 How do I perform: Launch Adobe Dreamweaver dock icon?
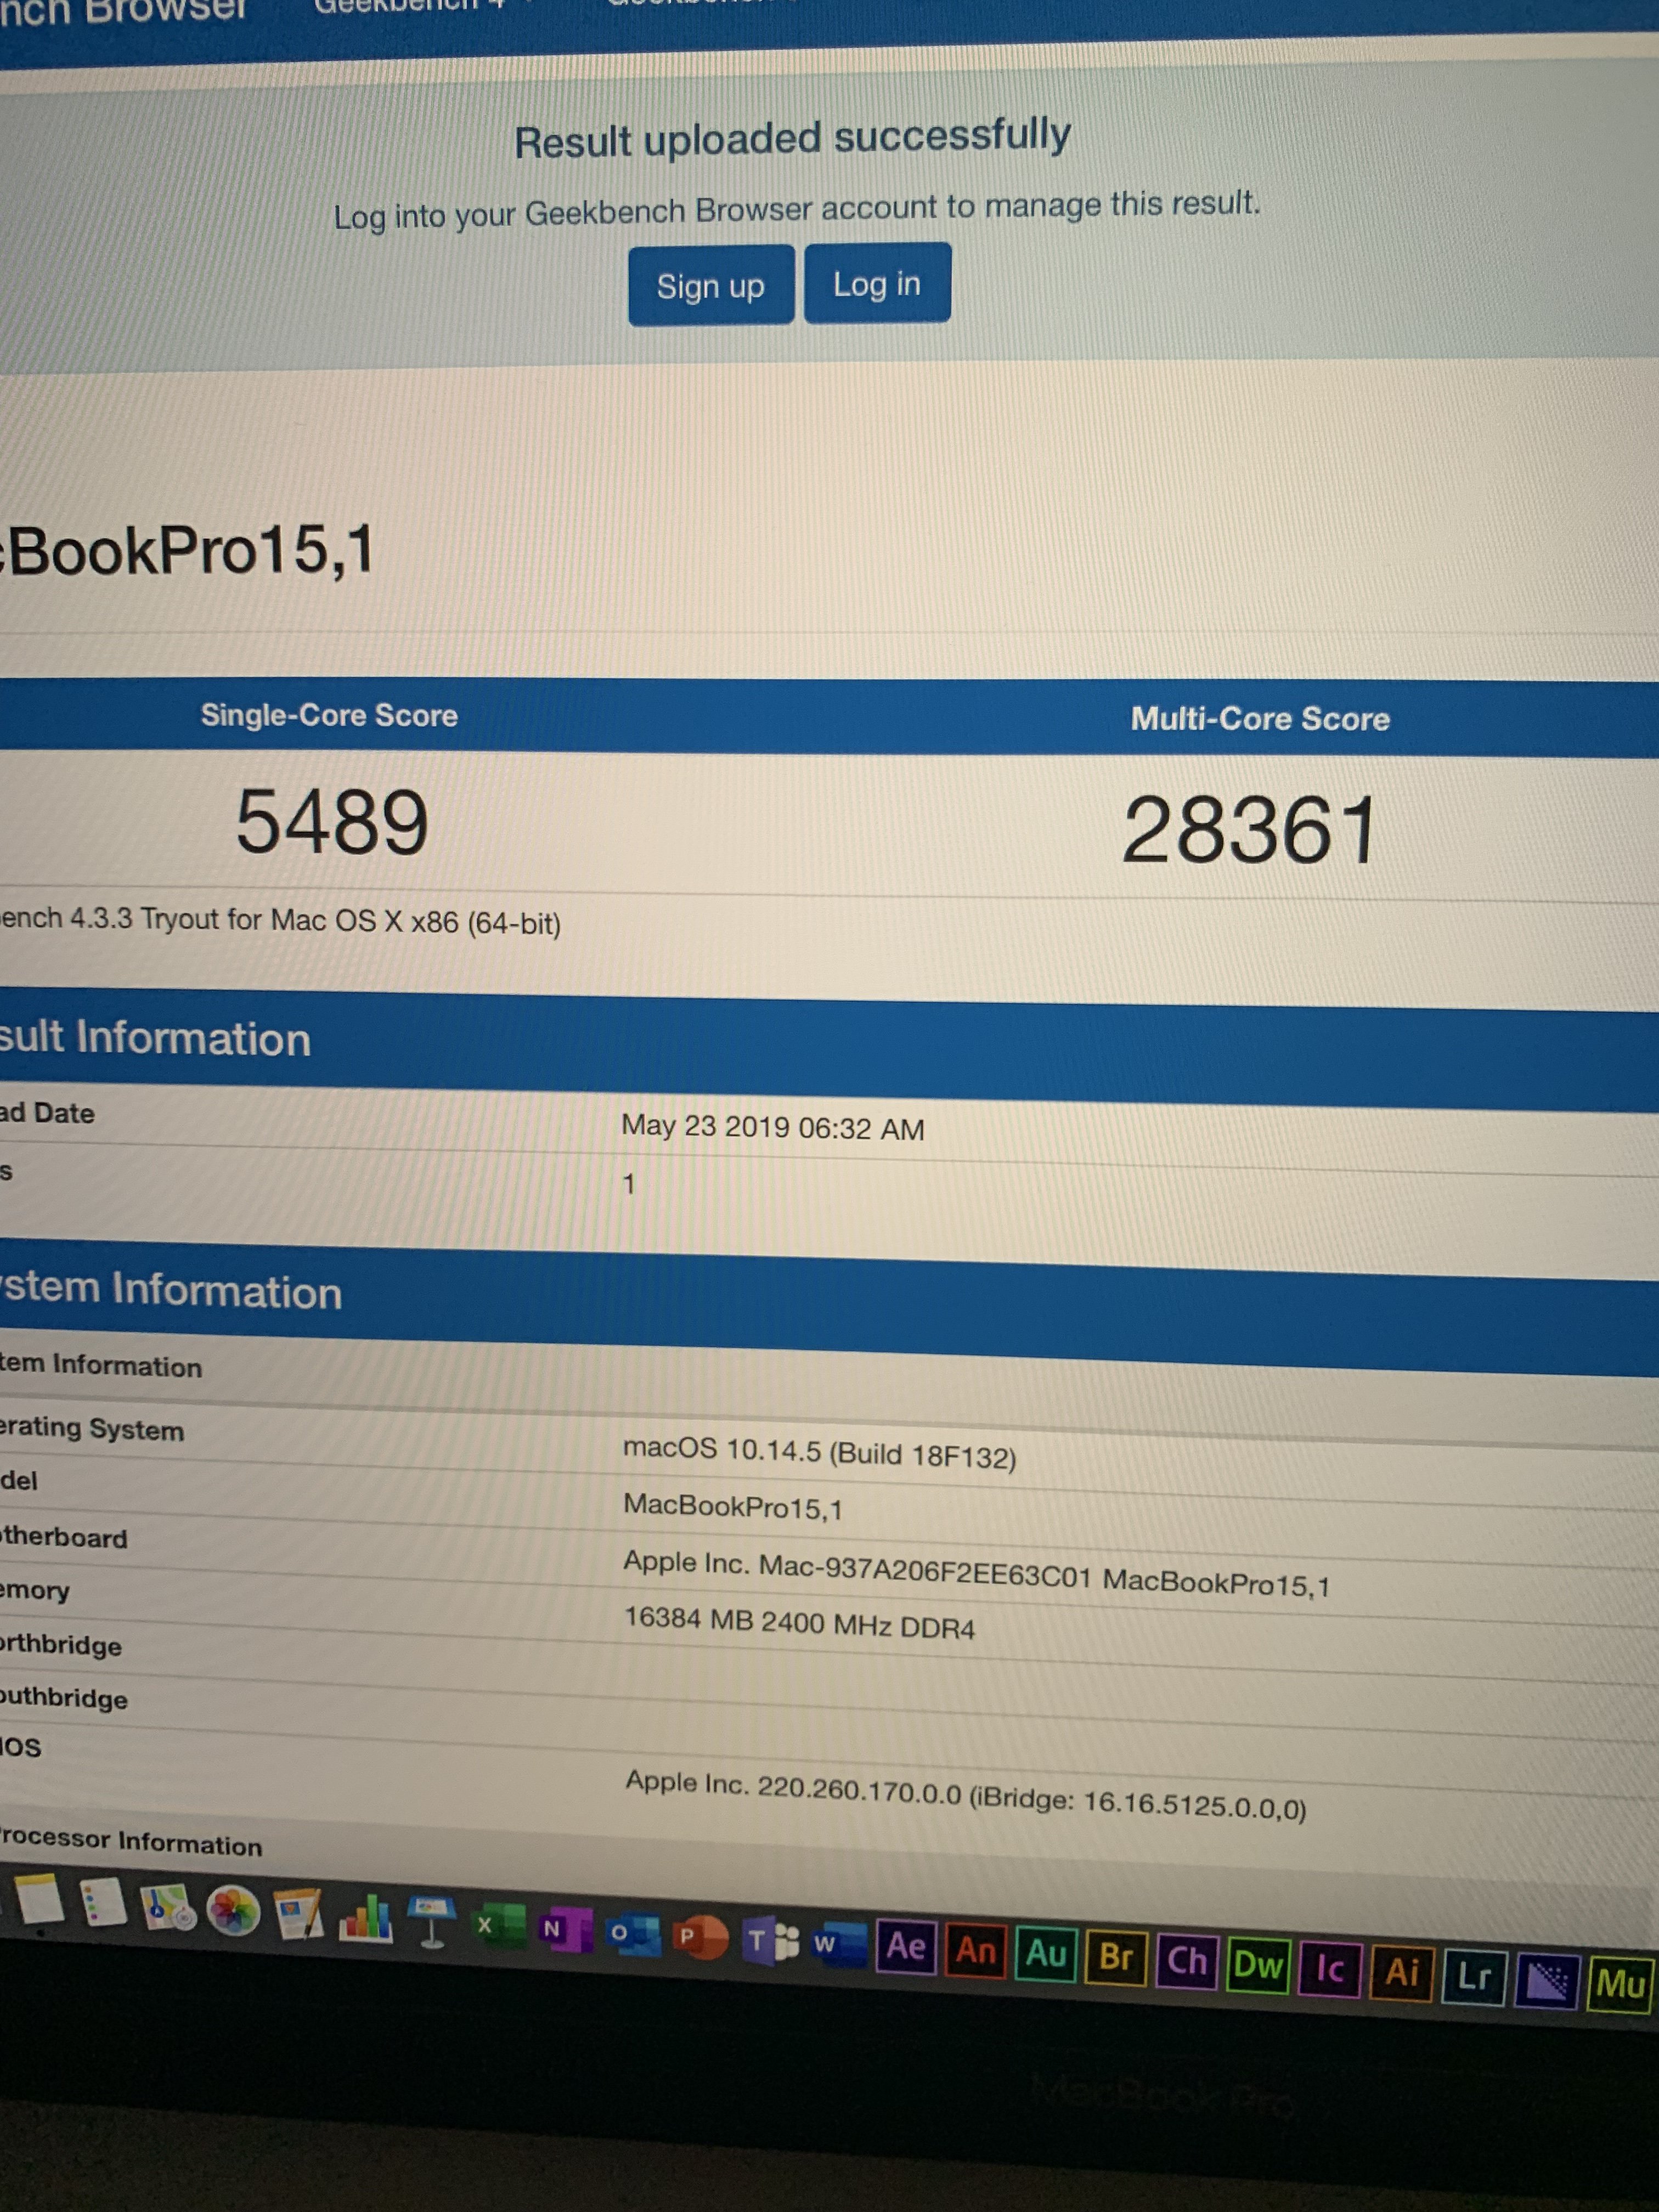[x=1258, y=1964]
